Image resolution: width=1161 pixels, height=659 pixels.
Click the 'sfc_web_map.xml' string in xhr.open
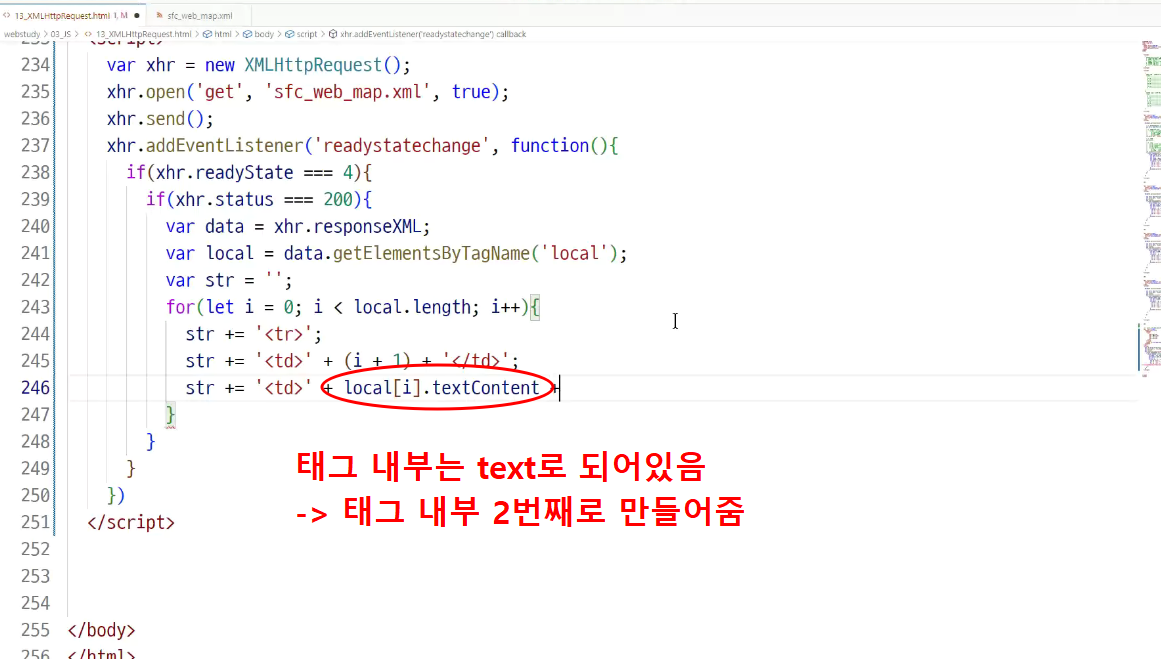(347, 92)
